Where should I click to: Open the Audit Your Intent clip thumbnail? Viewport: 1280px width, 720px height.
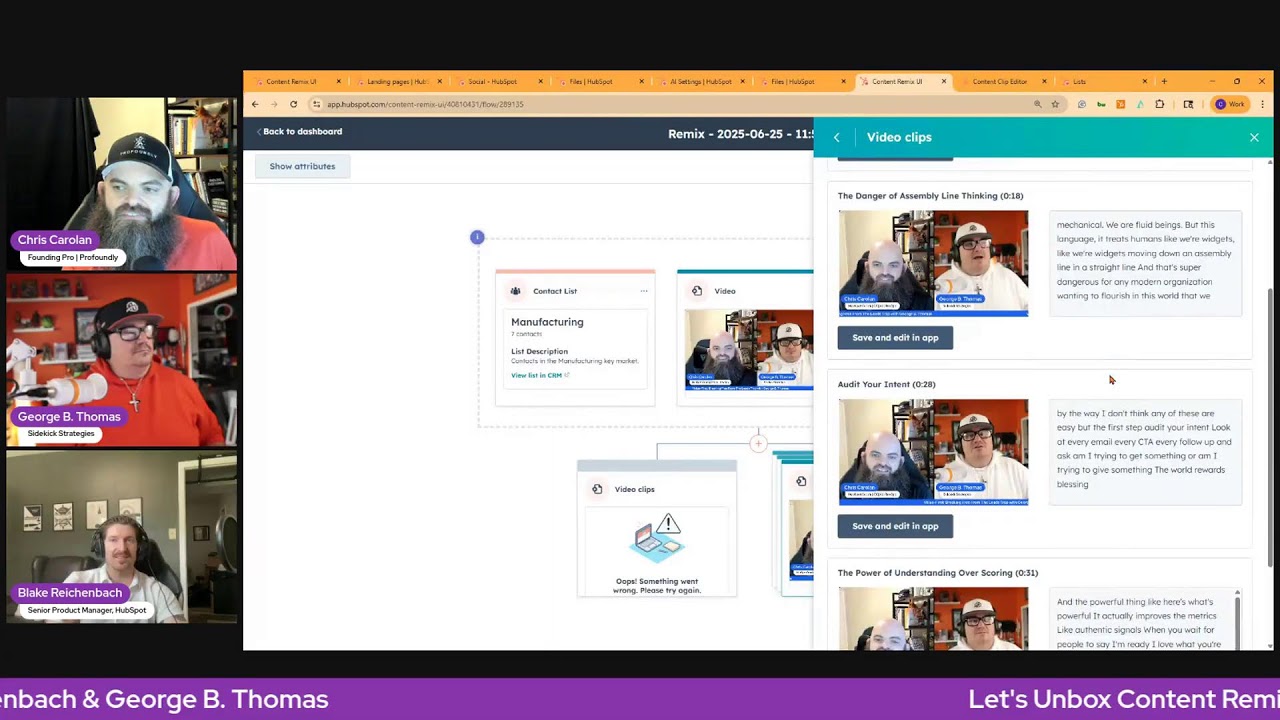tap(933, 452)
